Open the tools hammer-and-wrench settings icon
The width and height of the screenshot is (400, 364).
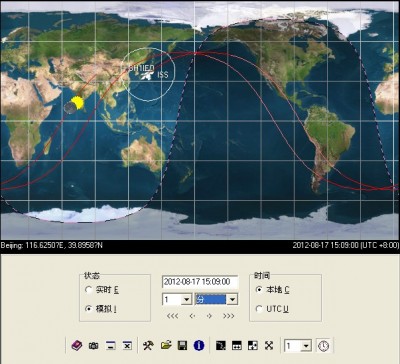[x=148, y=345]
